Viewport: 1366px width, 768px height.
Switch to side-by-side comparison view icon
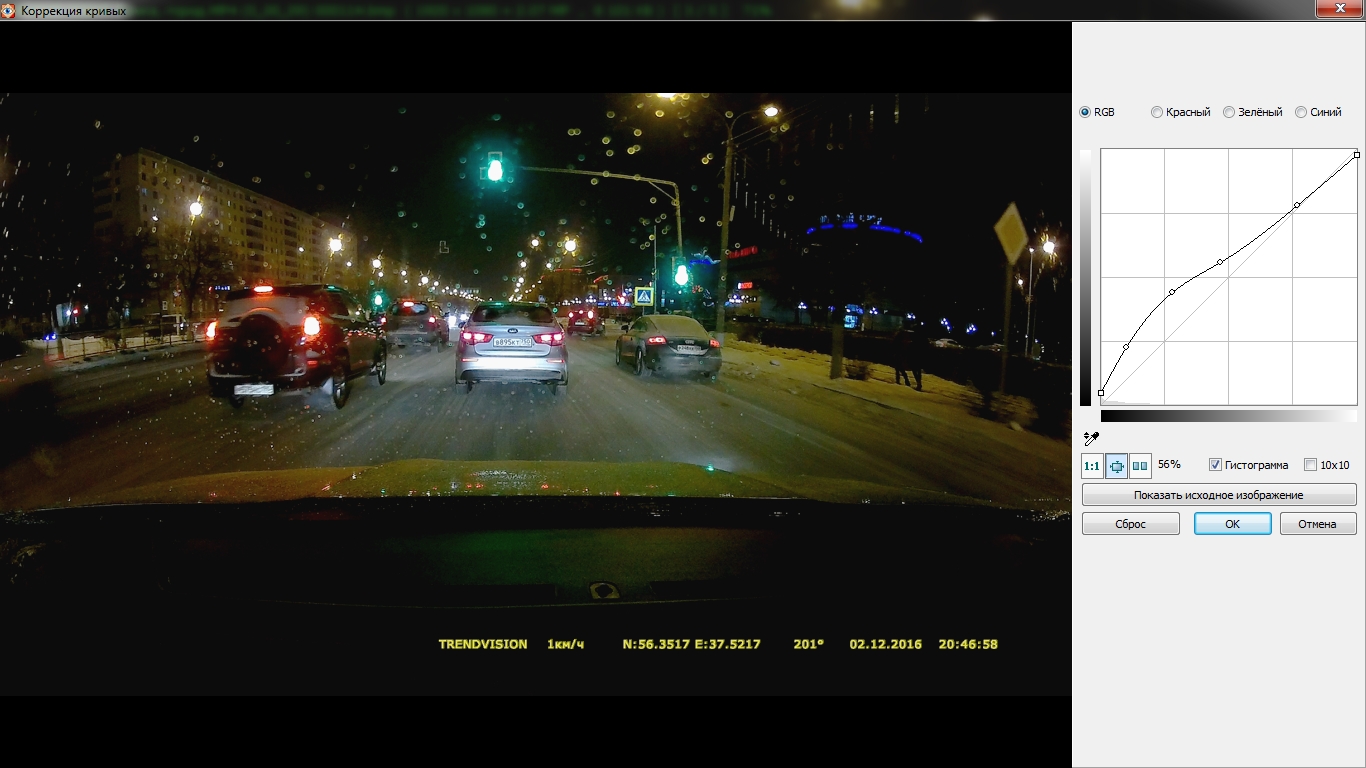(1140, 466)
